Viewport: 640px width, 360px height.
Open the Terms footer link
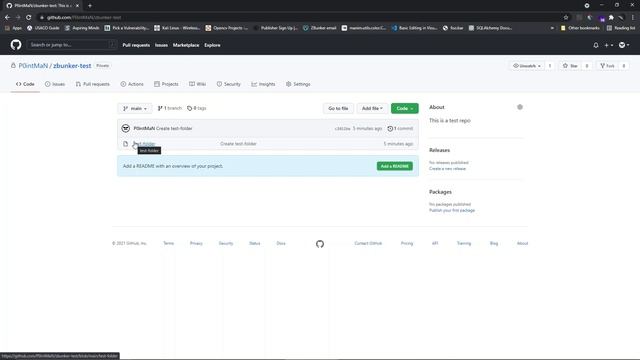(x=169, y=243)
